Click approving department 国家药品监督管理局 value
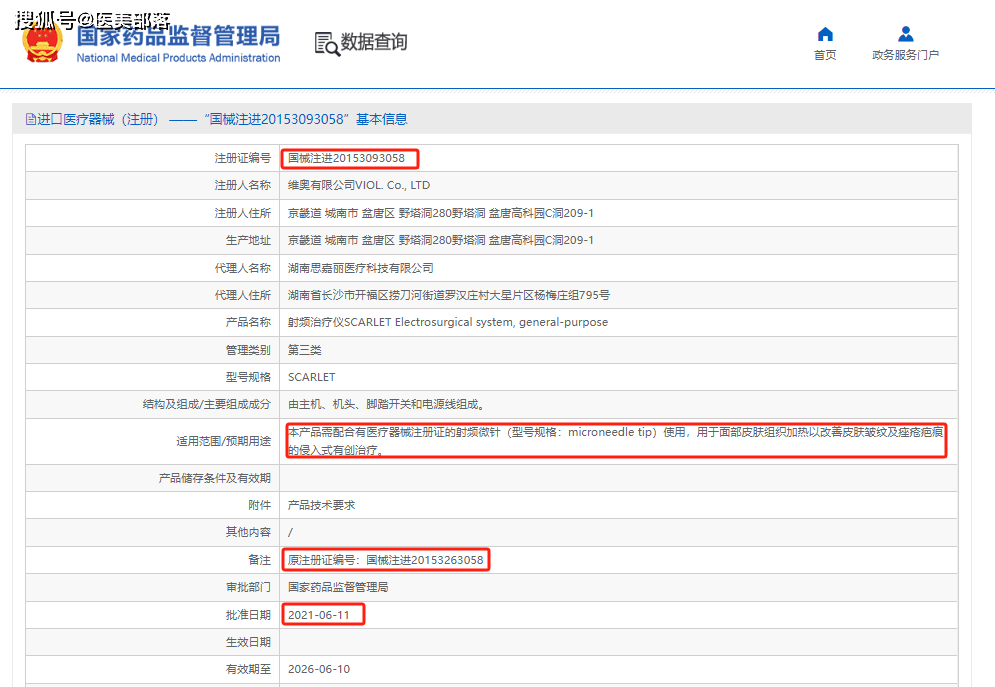This screenshot has height=687, width=995. (x=338, y=587)
